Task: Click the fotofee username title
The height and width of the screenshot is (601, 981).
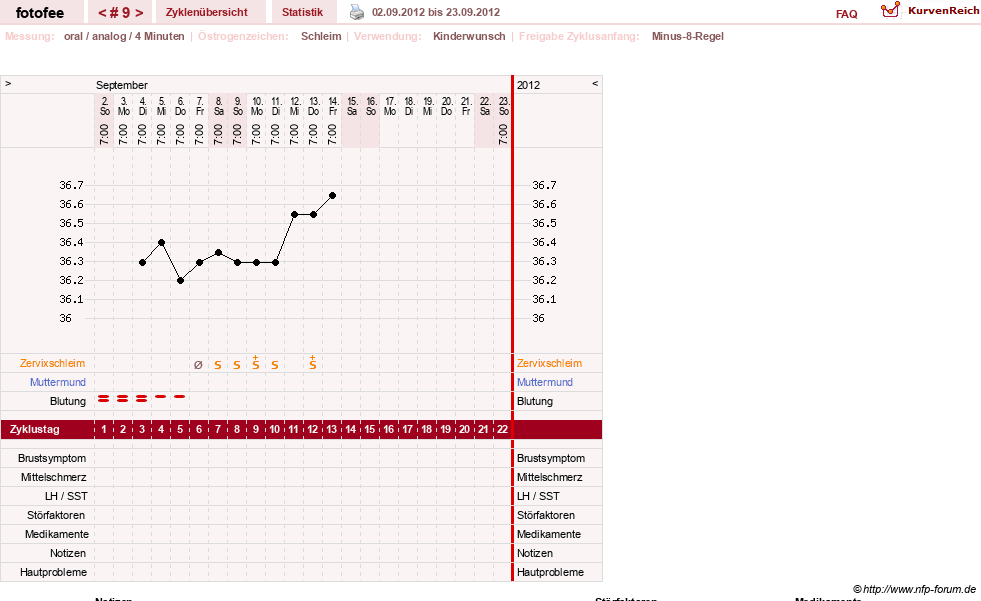Action: (40, 13)
